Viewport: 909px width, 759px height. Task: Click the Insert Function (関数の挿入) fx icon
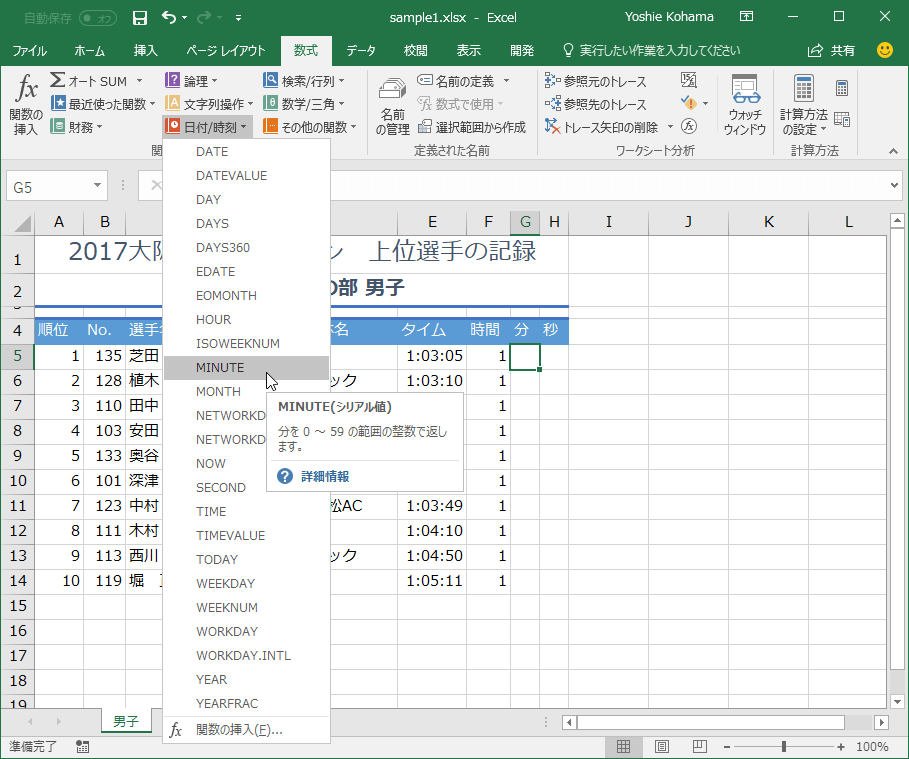[25, 103]
